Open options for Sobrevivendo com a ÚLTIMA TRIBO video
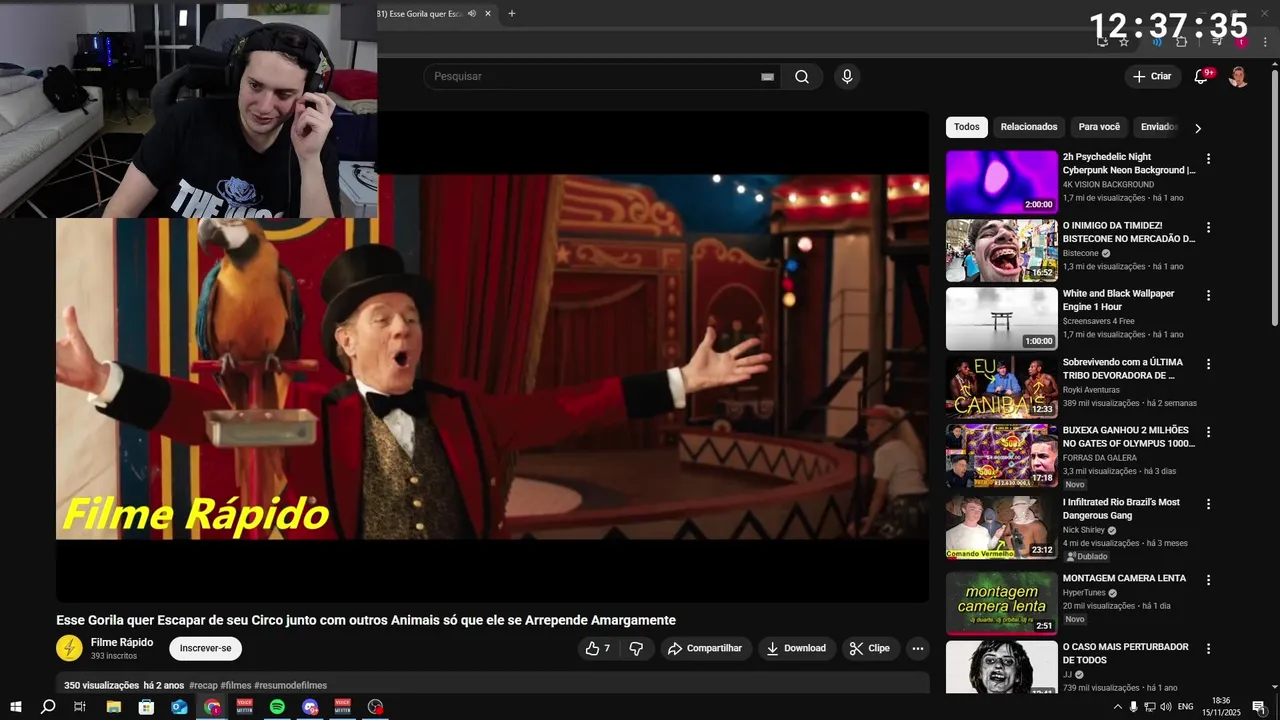This screenshot has width=1280, height=720. tap(1208, 364)
